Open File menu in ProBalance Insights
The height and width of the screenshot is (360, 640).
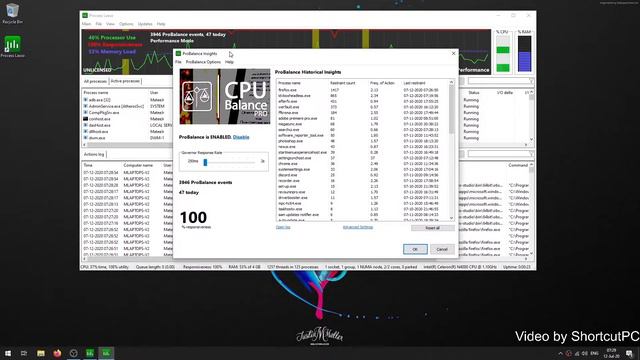(x=178, y=62)
